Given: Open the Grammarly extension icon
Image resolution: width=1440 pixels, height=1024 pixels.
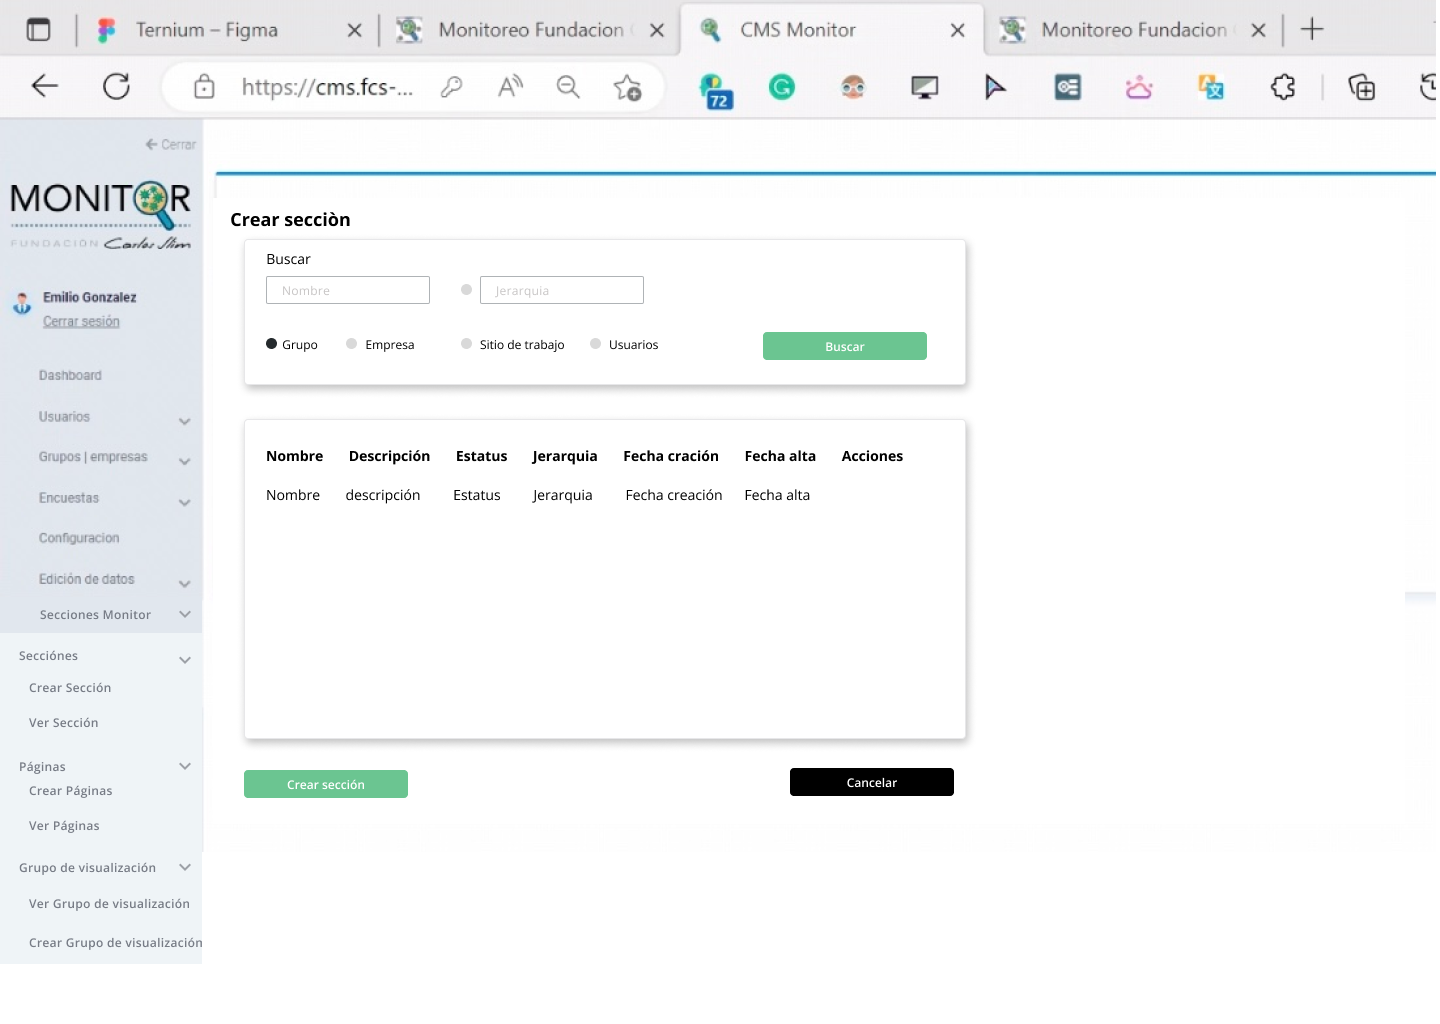Looking at the screenshot, I should tap(781, 88).
